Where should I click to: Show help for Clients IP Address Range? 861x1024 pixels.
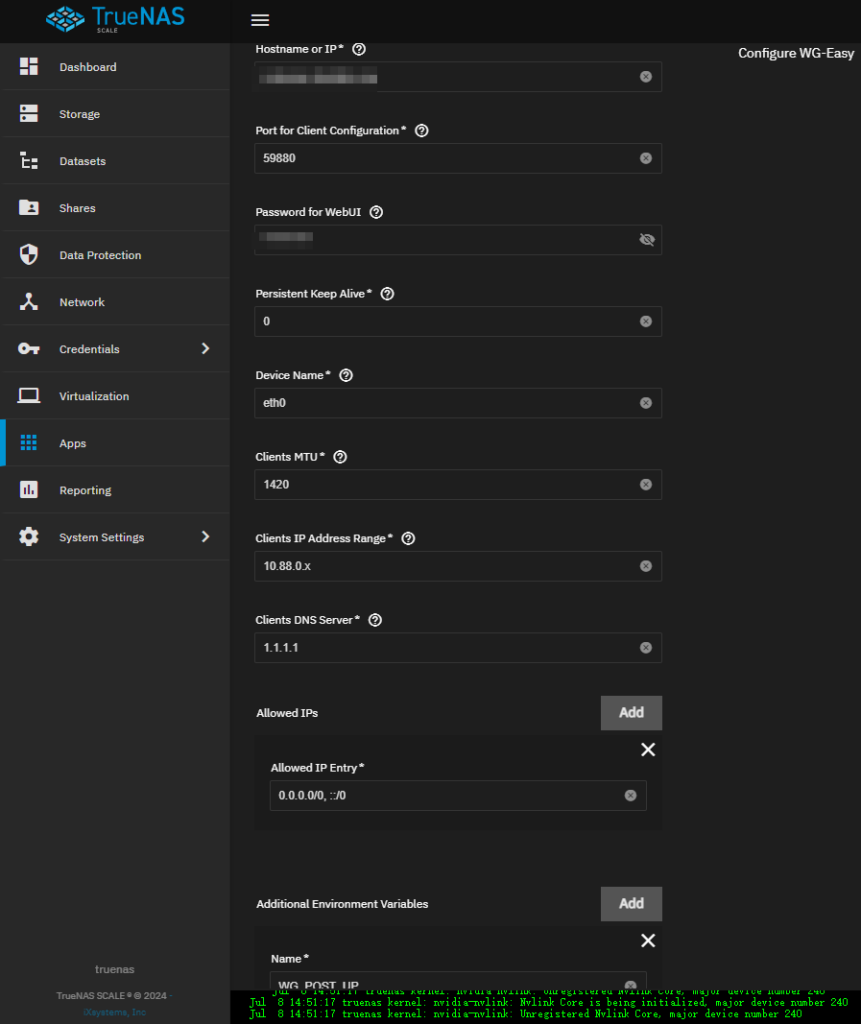(408, 539)
